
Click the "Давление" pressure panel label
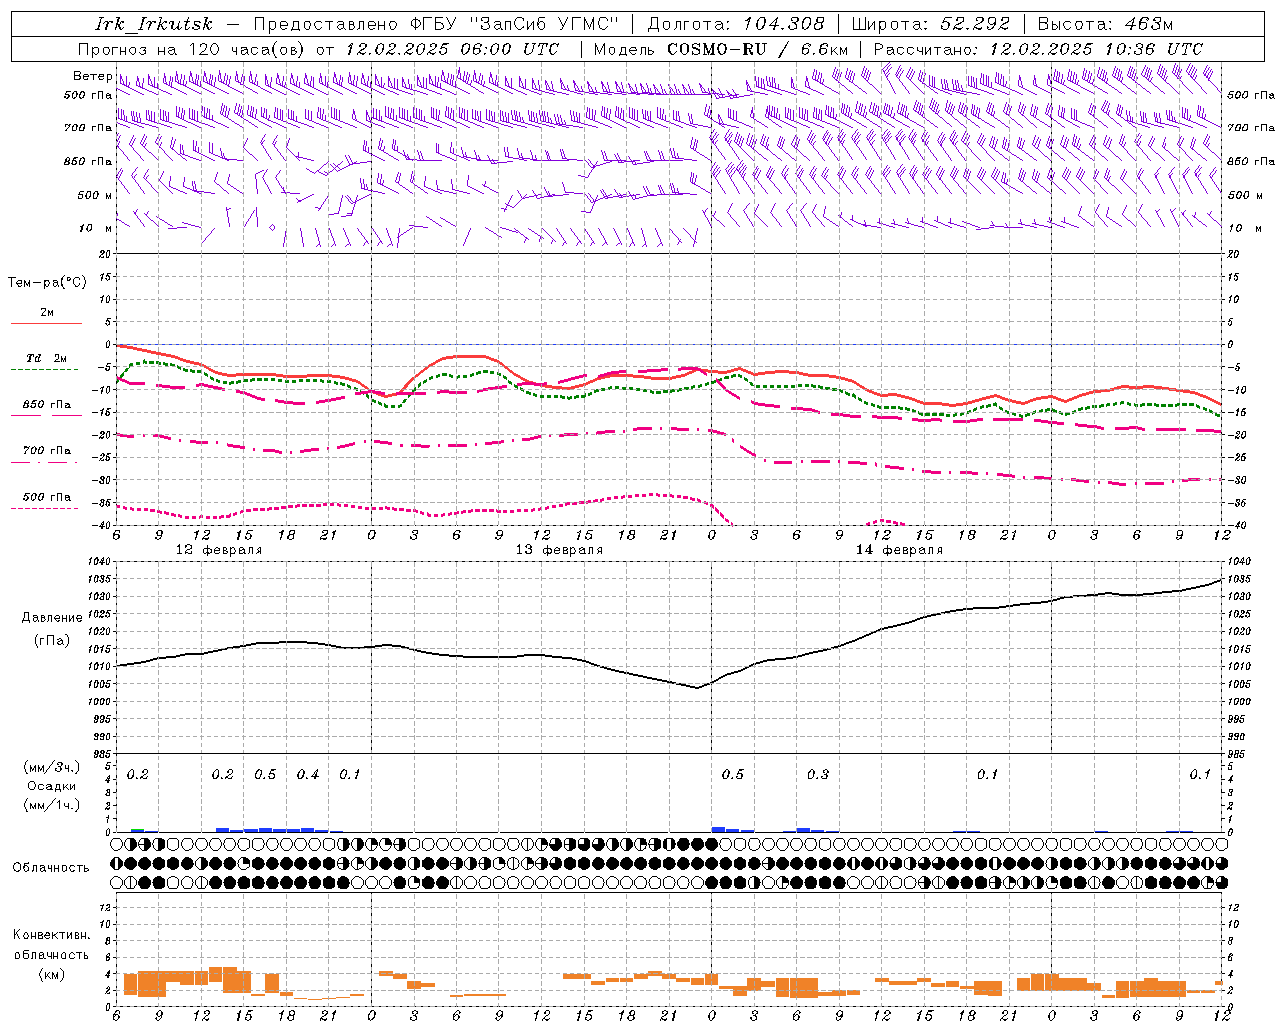pos(52,618)
